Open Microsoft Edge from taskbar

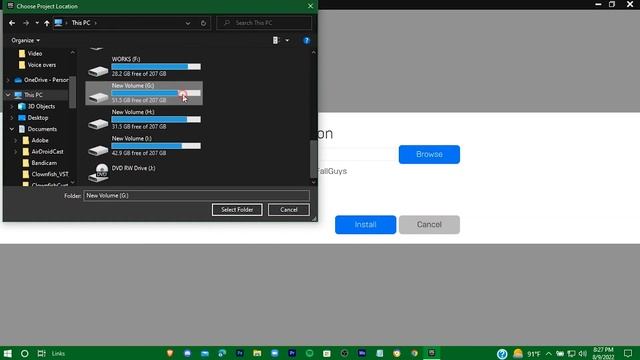222,353
